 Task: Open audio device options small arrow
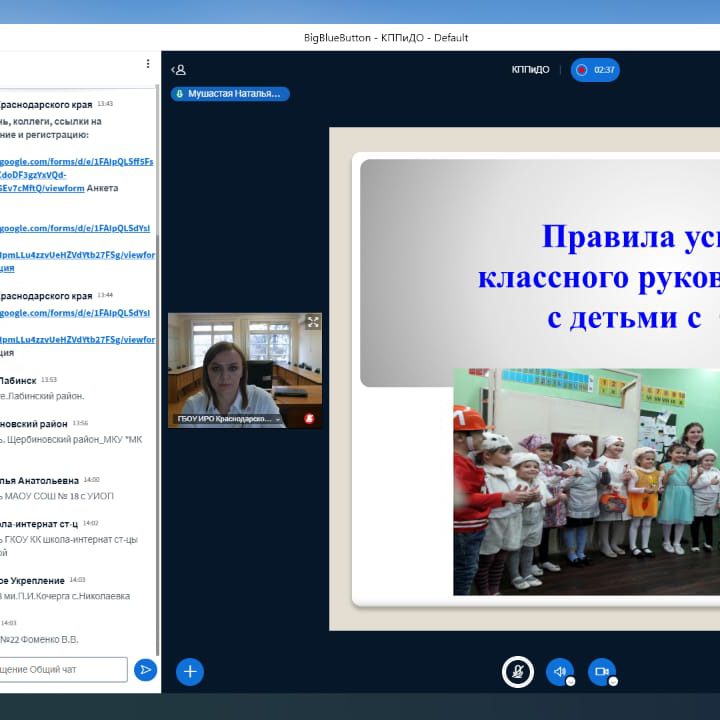pos(571,681)
